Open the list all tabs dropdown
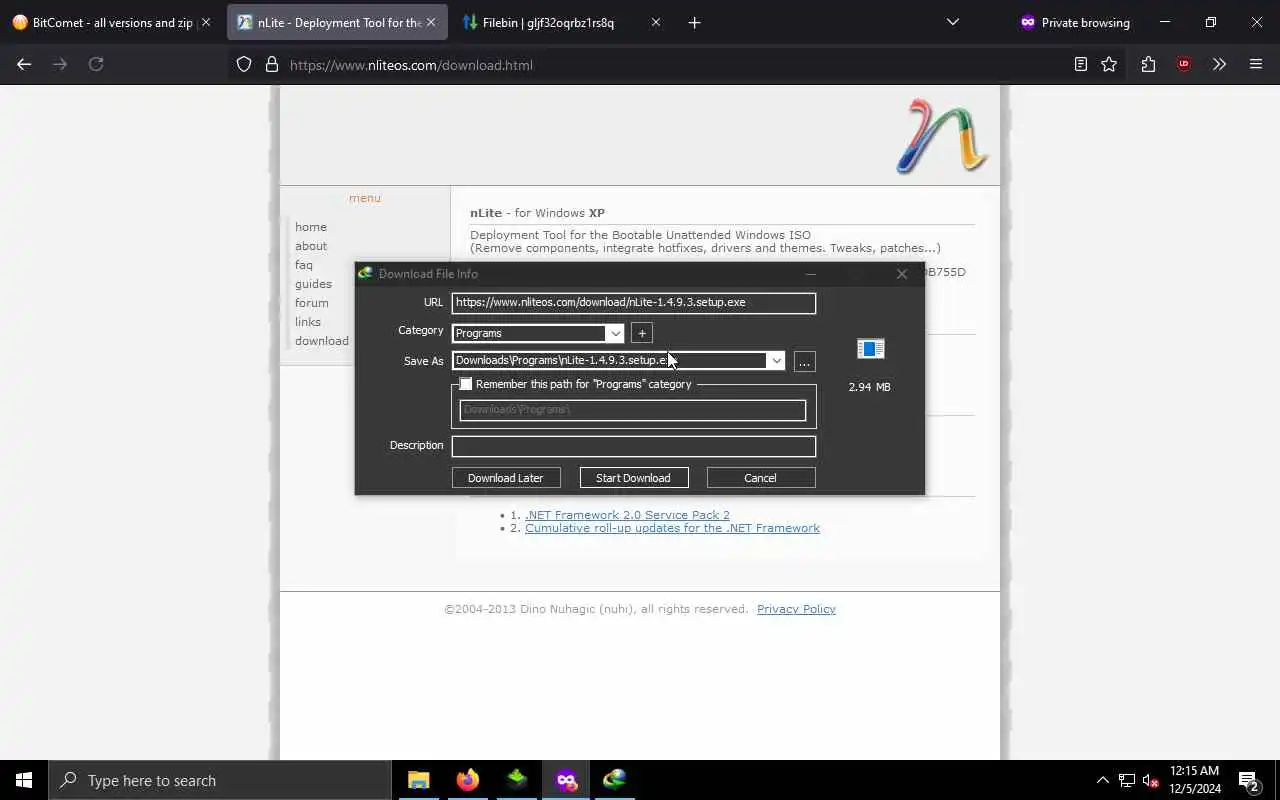This screenshot has height=800, width=1280. (x=953, y=22)
